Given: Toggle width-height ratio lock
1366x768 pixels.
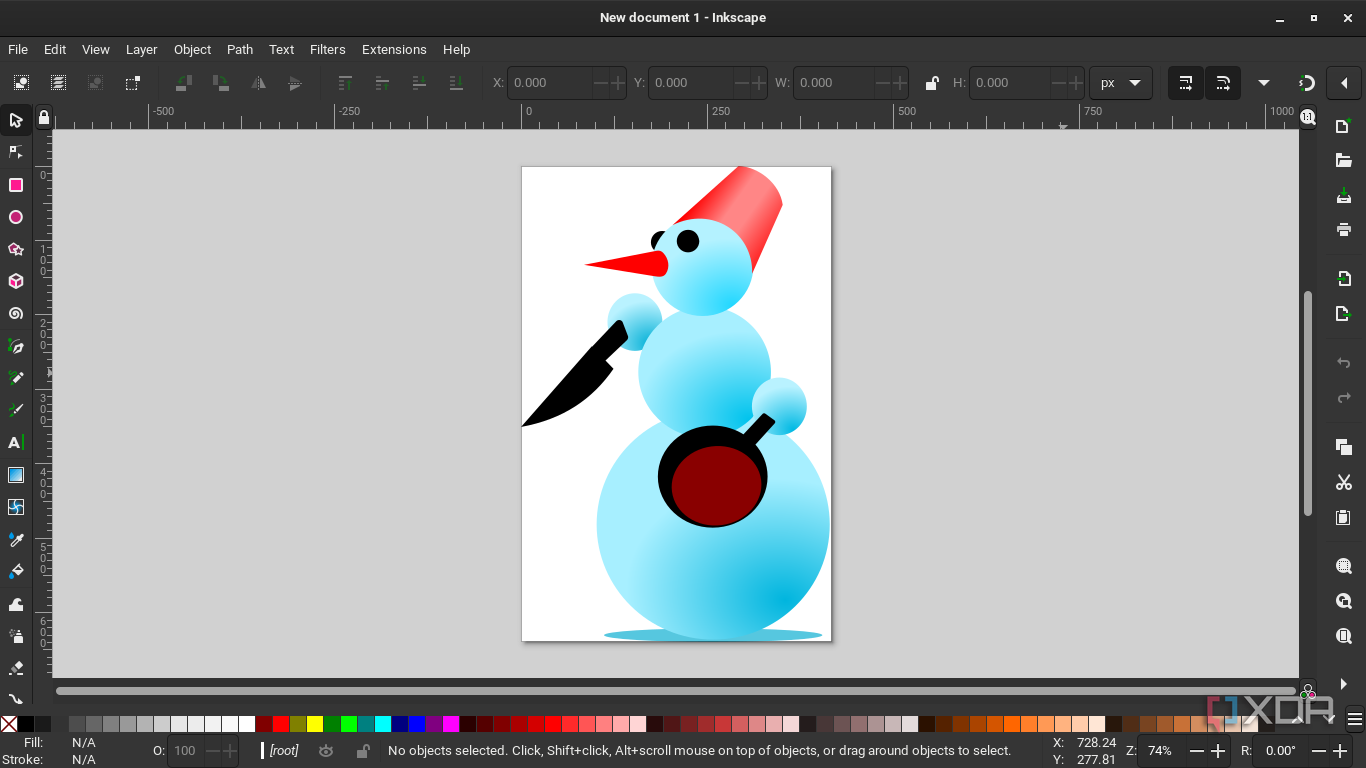Looking at the screenshot, I should click(932, 83).
